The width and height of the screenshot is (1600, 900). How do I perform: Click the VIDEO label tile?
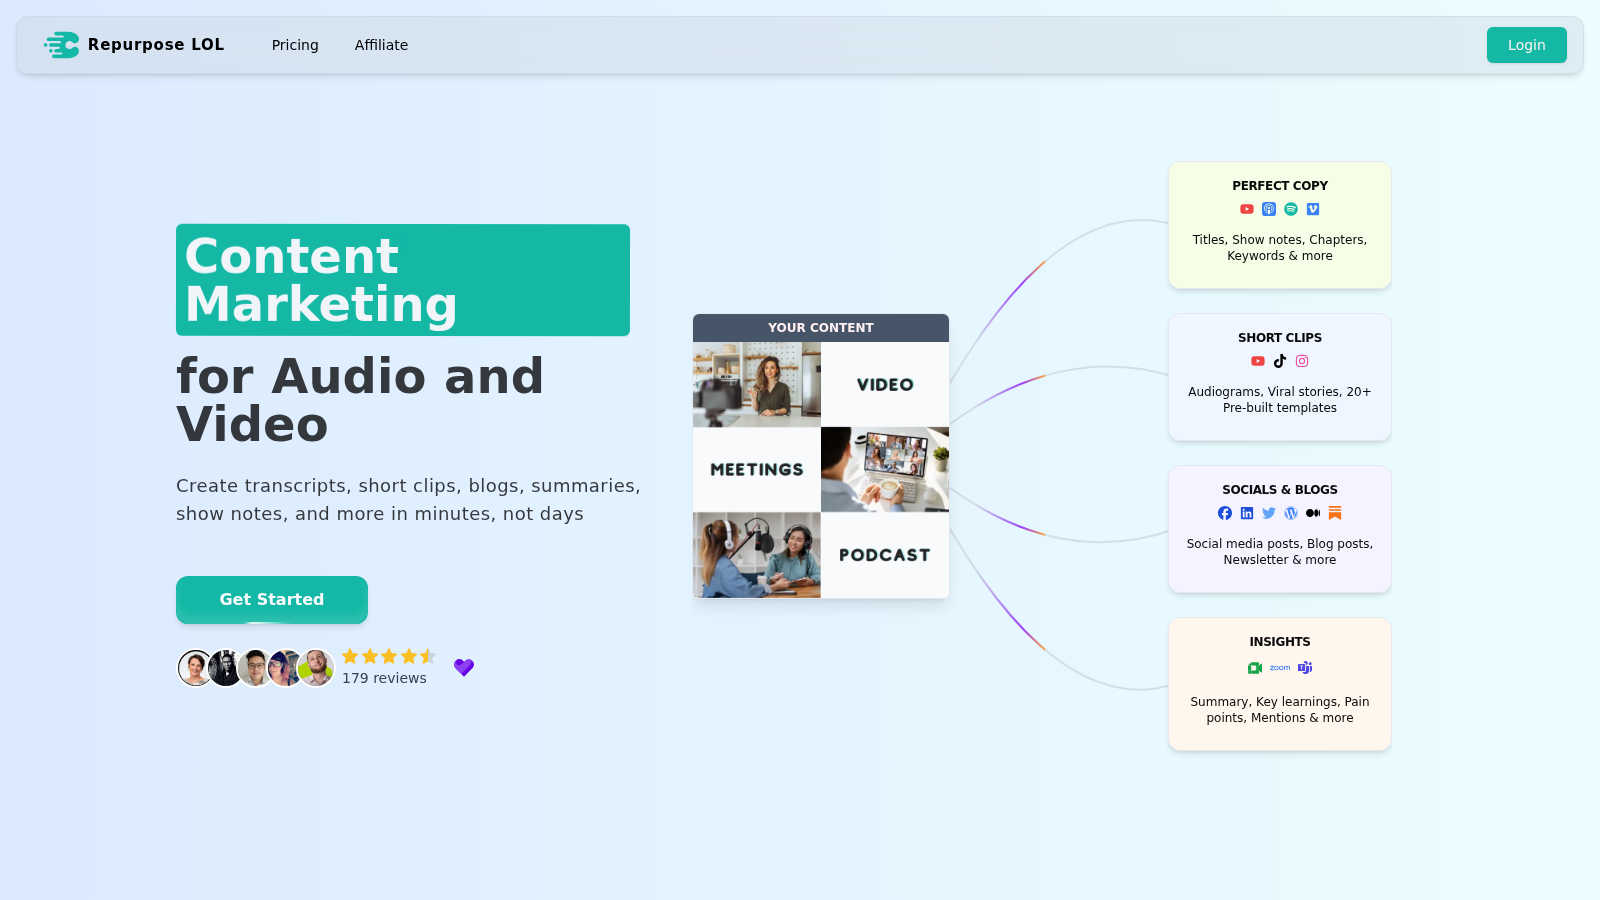click(885, 385)
